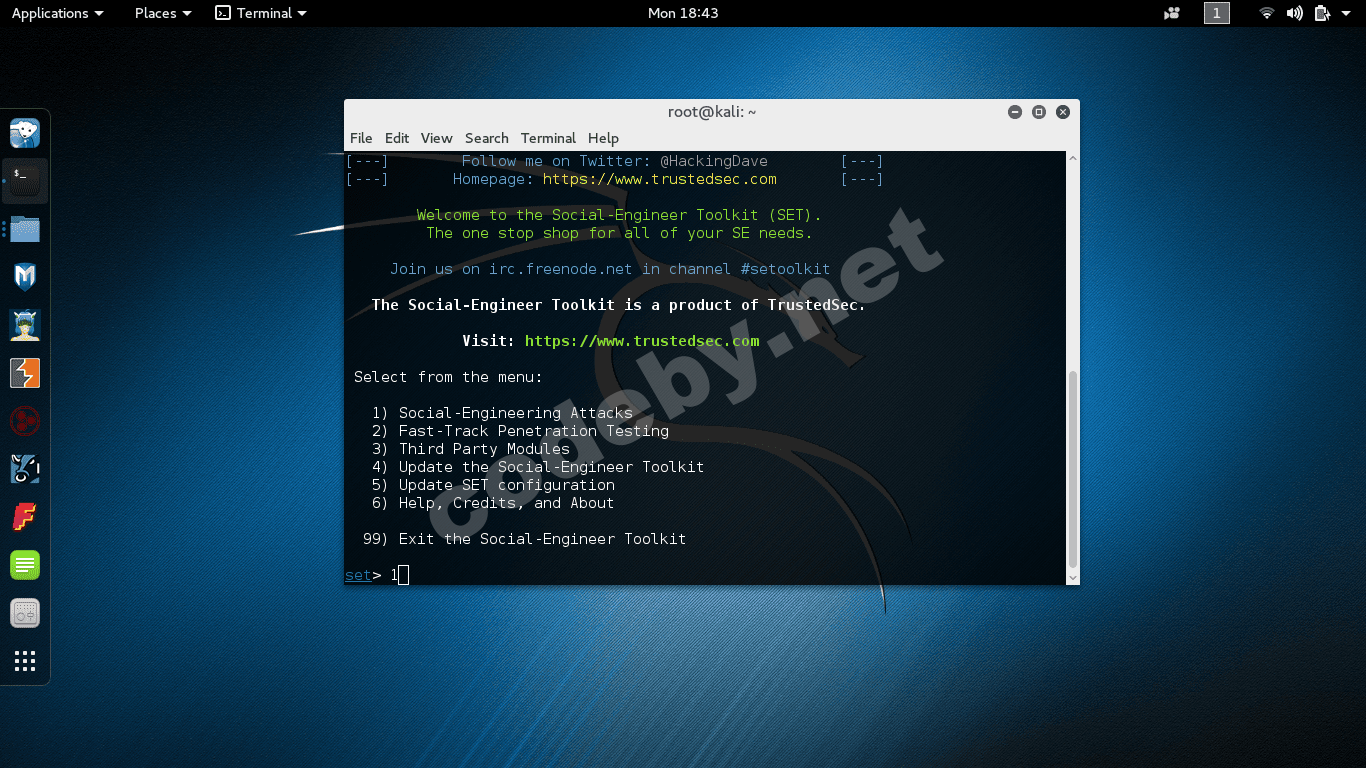1366x768 pixels.
Task: Open the Applications menu
Action: 57,13
